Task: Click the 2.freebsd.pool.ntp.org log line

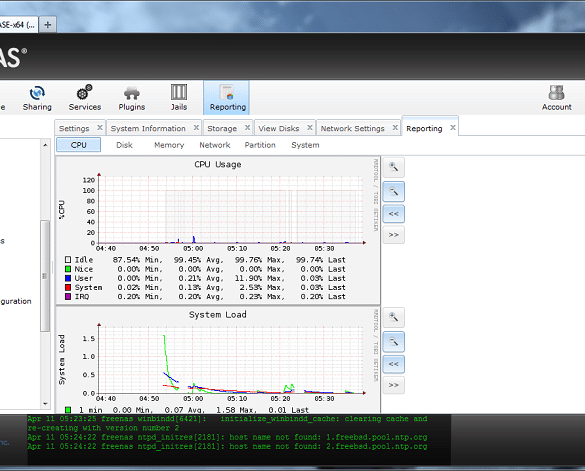Action: click(227, 446)
